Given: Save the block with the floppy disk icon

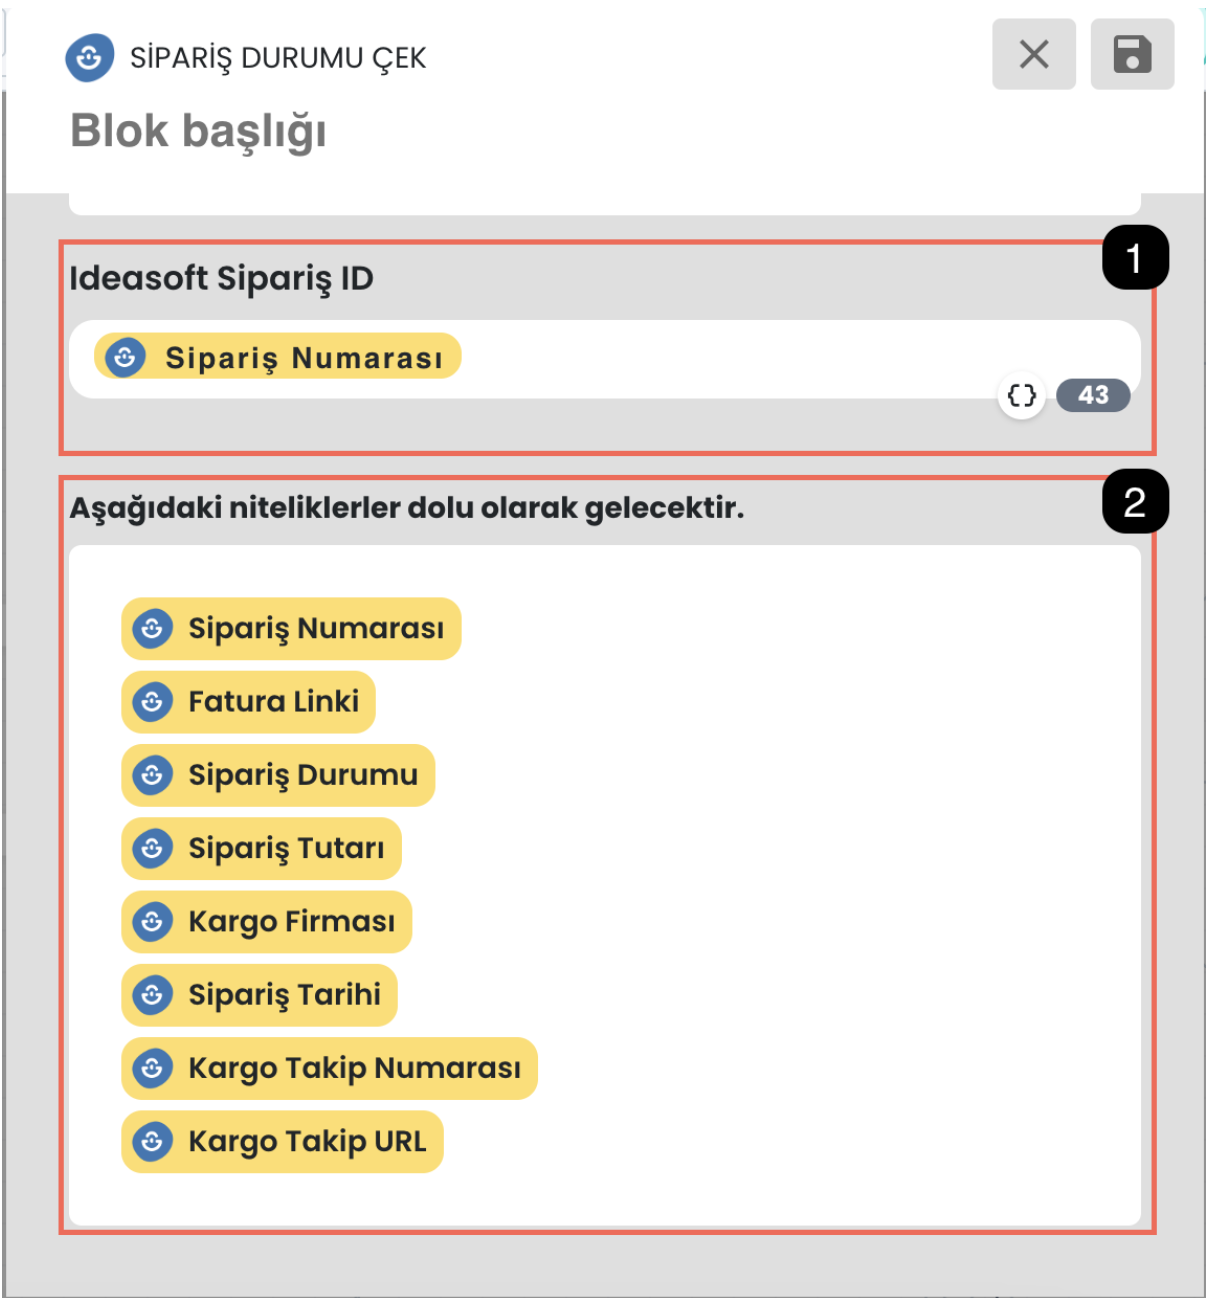Looking at the screenshot, I should tap(1132, 54).
